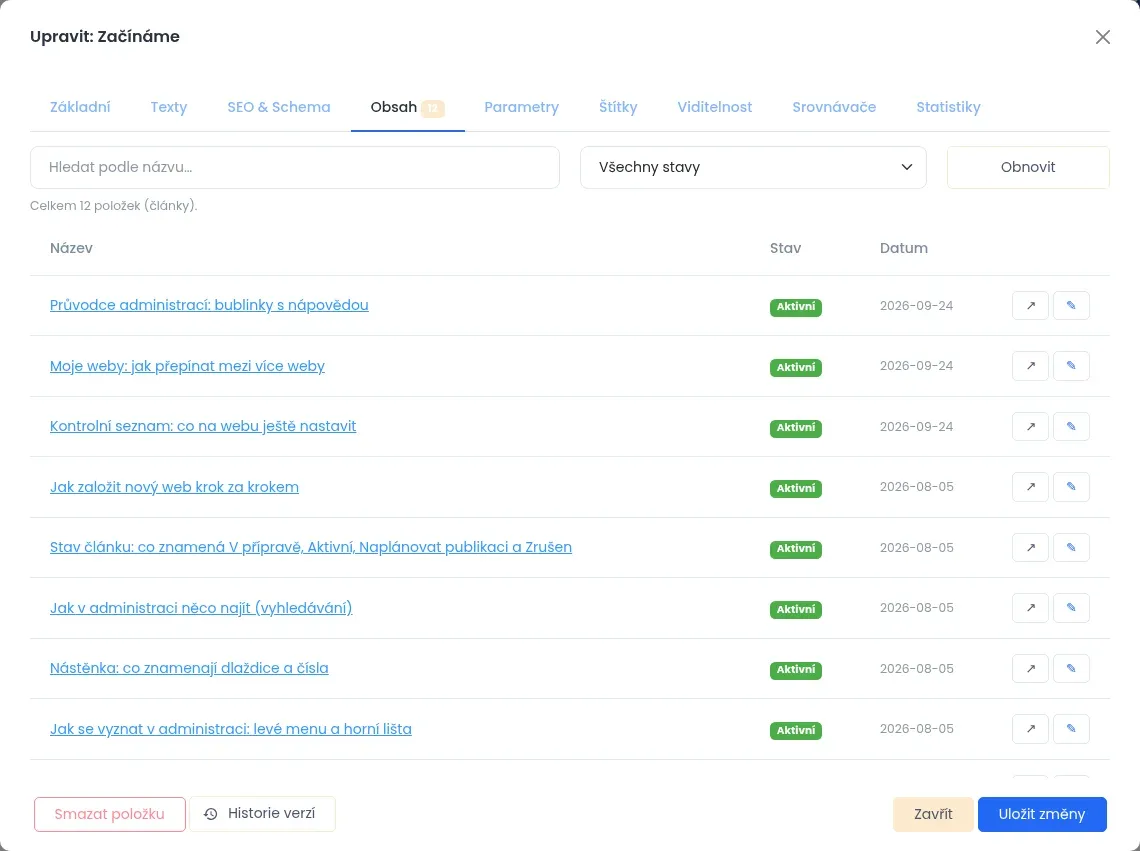
Task: Click the 'Smazat položku' delete button
Action: pos(110,814)
